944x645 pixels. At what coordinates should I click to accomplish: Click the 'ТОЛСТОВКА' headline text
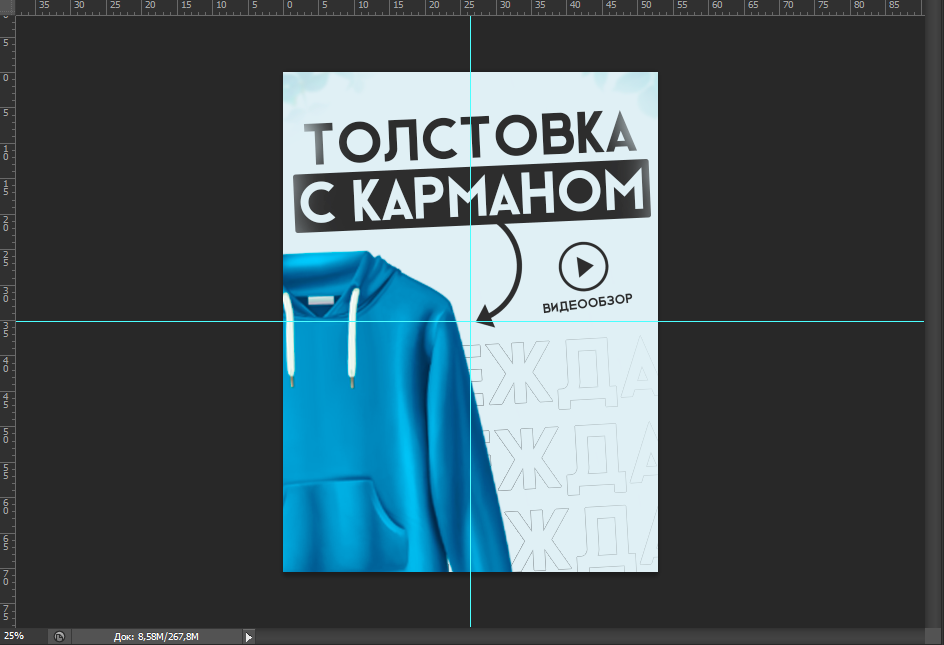(x=470, y=139)
